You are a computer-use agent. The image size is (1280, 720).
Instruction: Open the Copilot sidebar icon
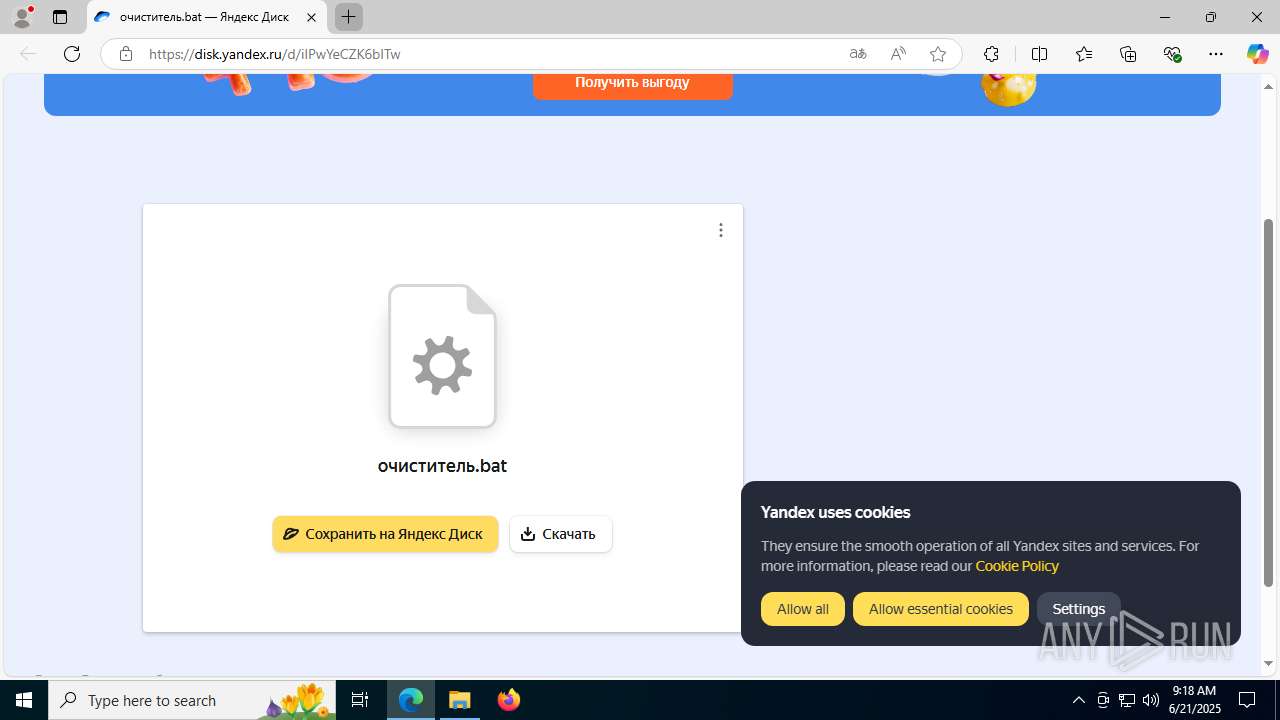pos(1257,54)
